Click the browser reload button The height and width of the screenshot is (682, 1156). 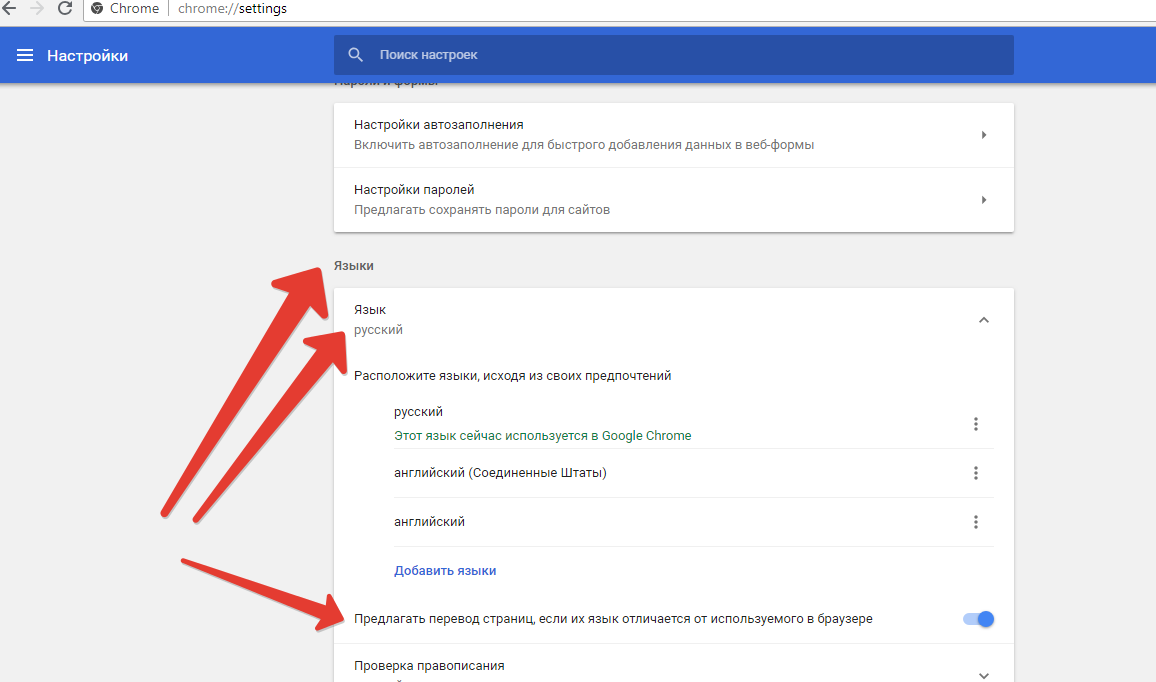65,9
